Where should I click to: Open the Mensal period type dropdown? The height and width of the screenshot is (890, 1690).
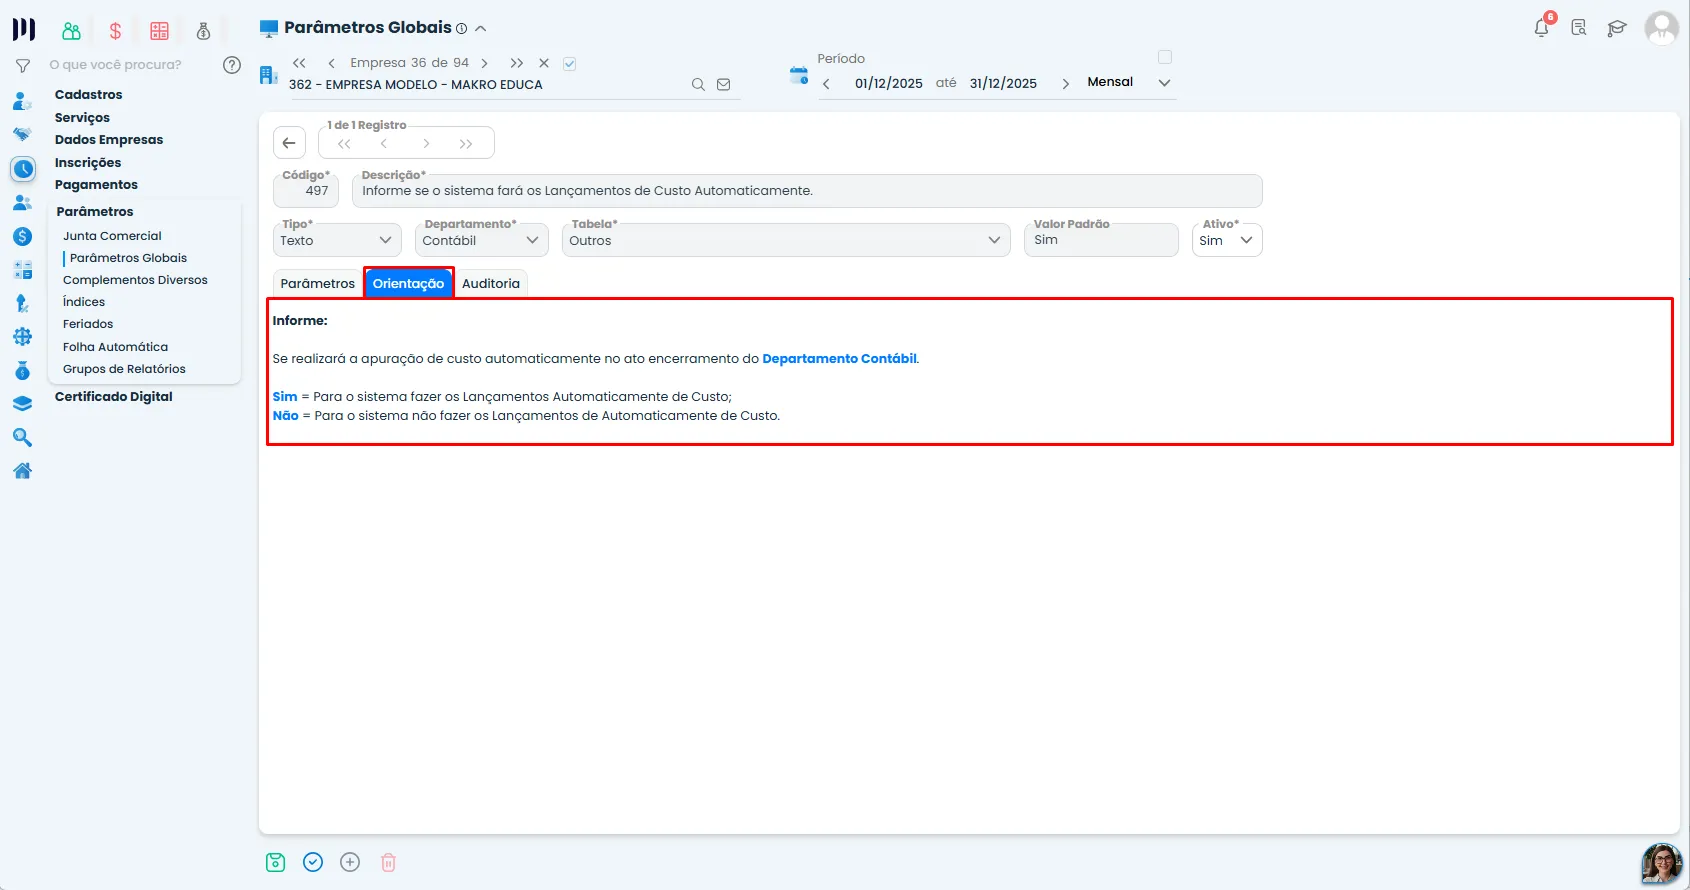(1128, 82)
